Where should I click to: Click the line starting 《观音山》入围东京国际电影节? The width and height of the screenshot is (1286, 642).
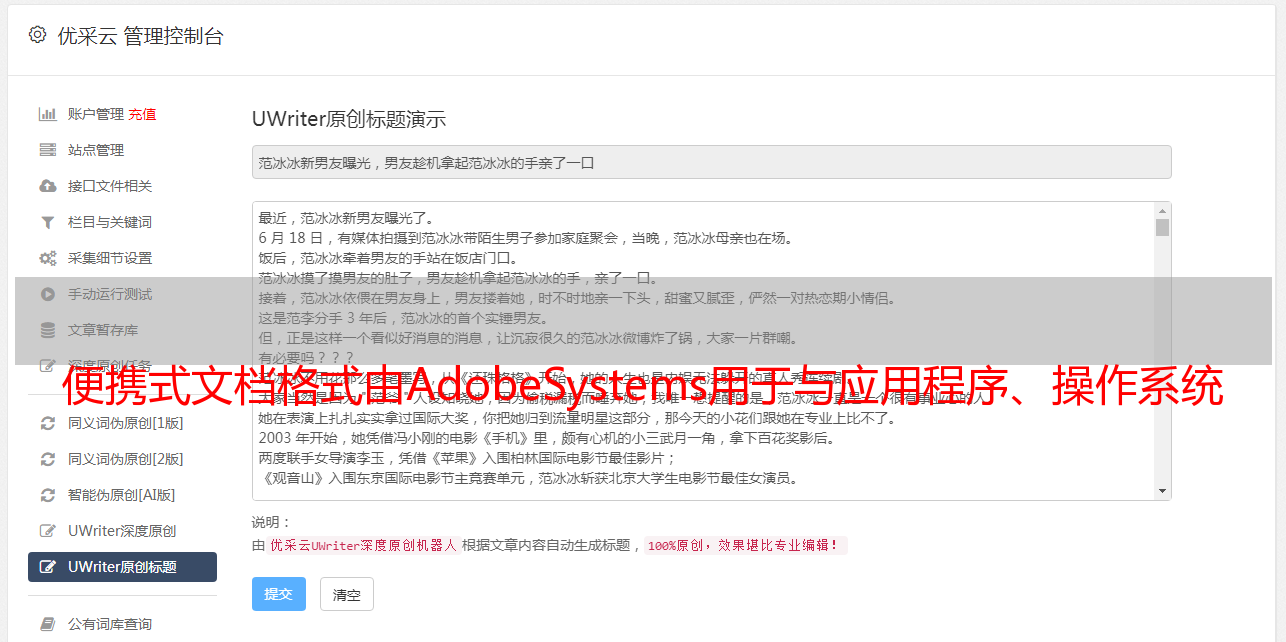pyautogui.click(x=528, y=478)
